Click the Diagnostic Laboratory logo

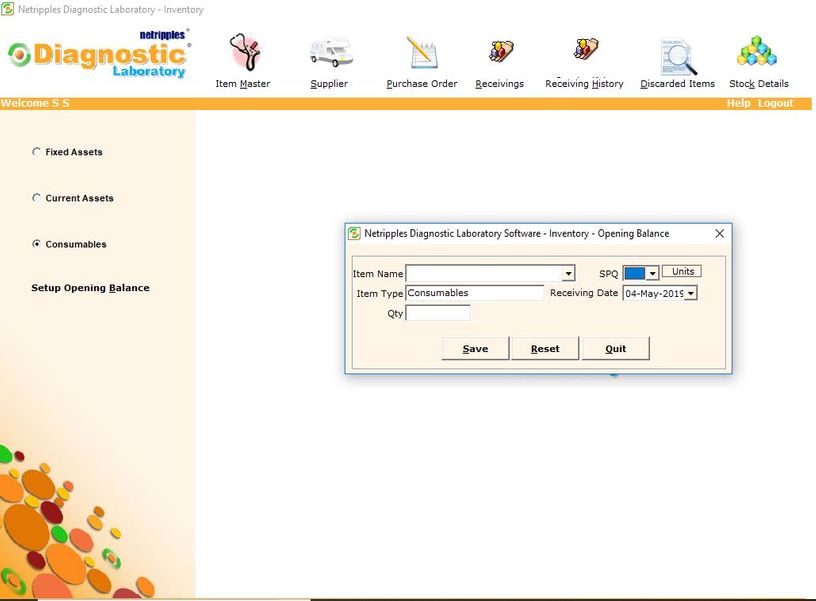coord(99,54)
